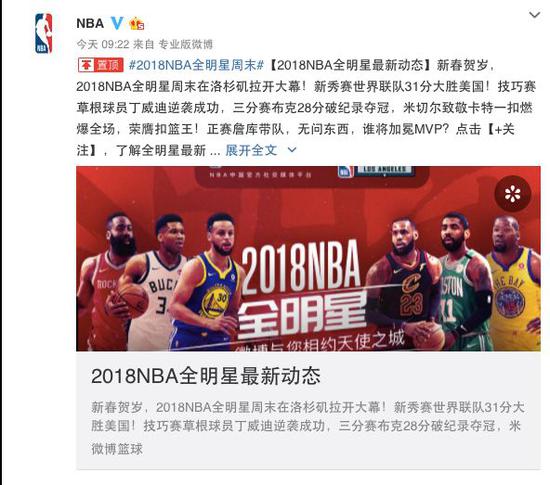The image size is (550, 485).
Task: Click the NBA logo avatar
Action: (x=43, y=33)
